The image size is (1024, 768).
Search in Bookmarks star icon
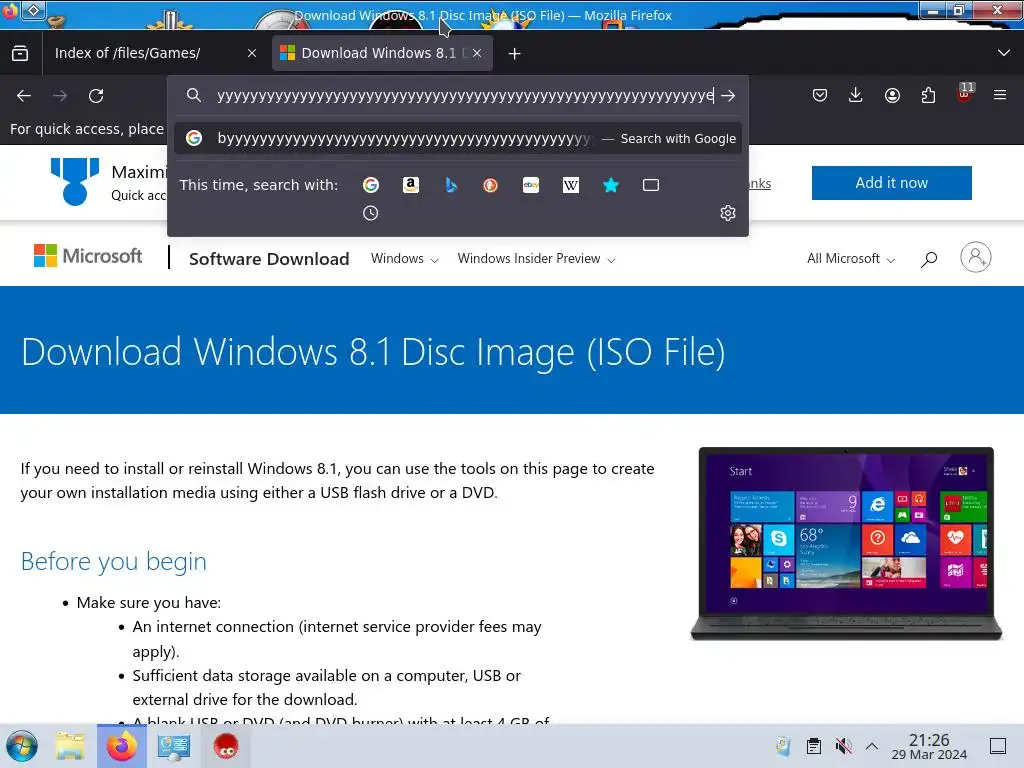pos(611,185)
